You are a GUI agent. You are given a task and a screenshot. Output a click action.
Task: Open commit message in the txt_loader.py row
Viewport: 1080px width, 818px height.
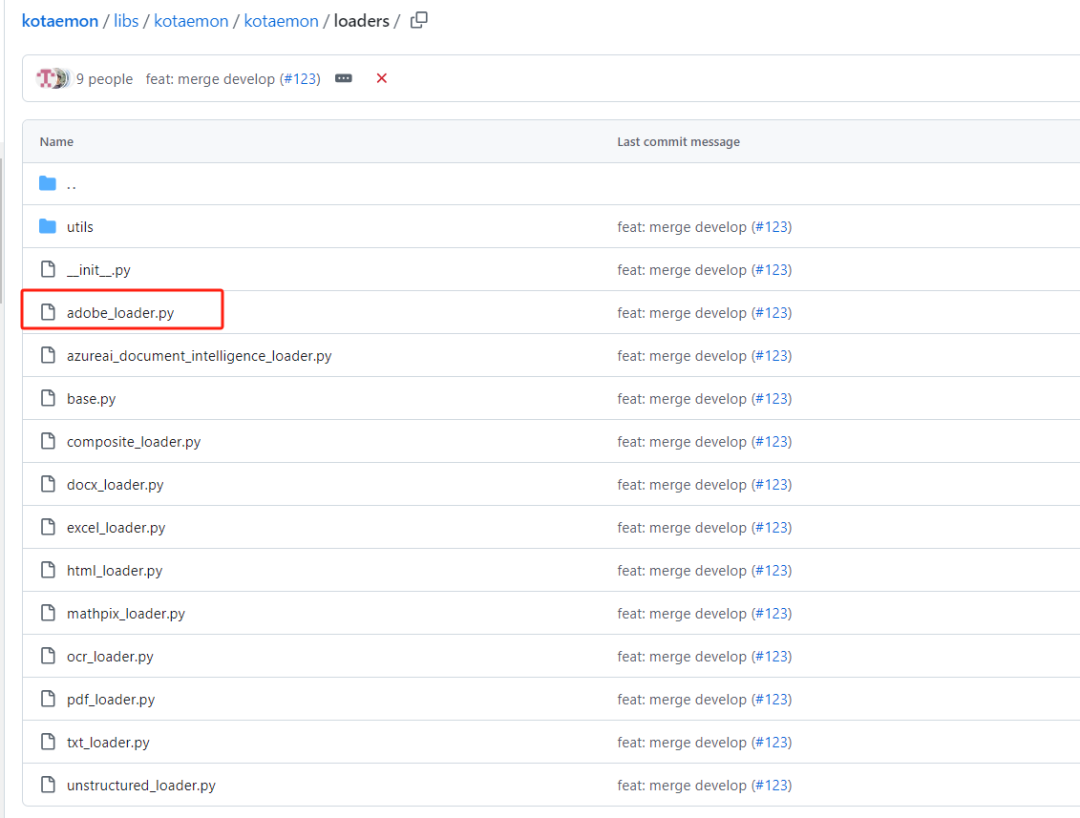(682, 742)
